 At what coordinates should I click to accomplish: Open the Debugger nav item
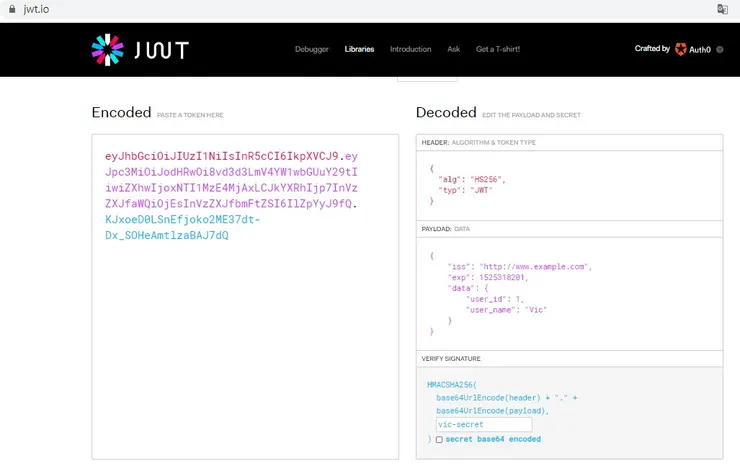pyautogui.click(x=312, y=49)
